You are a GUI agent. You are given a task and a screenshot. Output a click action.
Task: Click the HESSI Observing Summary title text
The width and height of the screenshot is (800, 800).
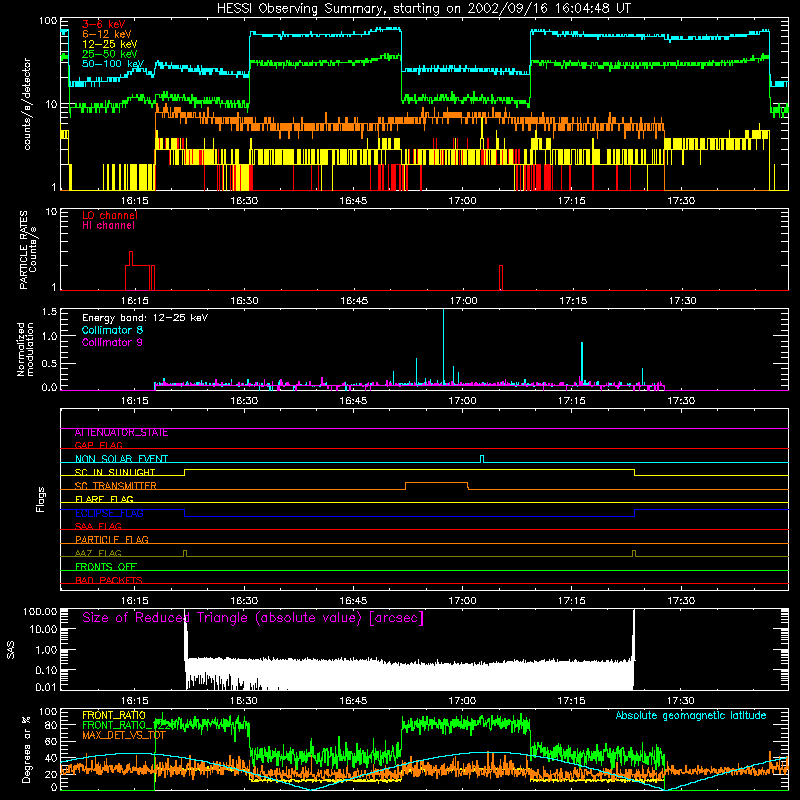[424, 9]
